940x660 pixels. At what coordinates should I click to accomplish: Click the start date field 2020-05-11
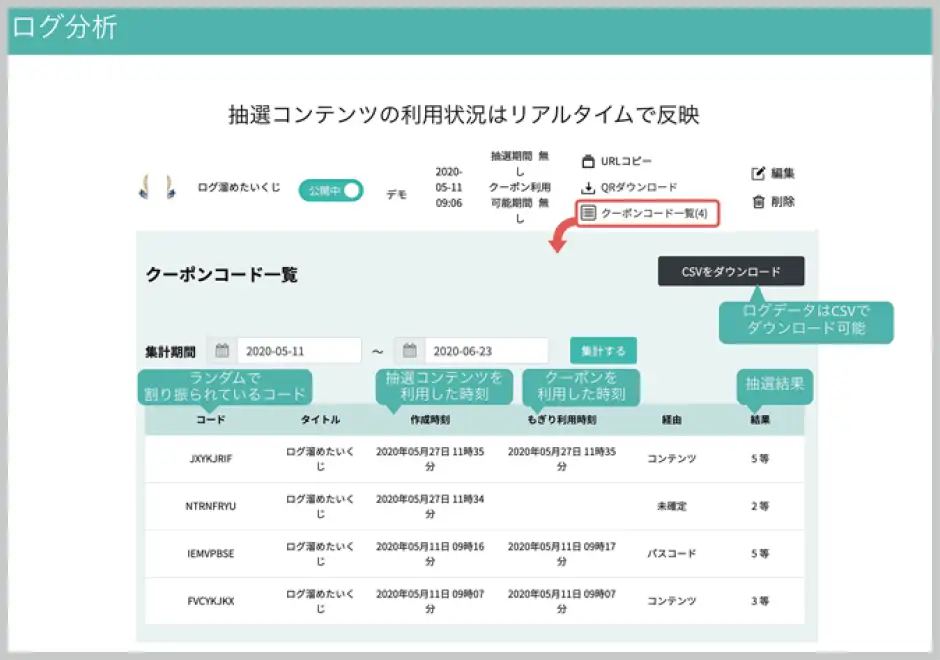point(298,351)
